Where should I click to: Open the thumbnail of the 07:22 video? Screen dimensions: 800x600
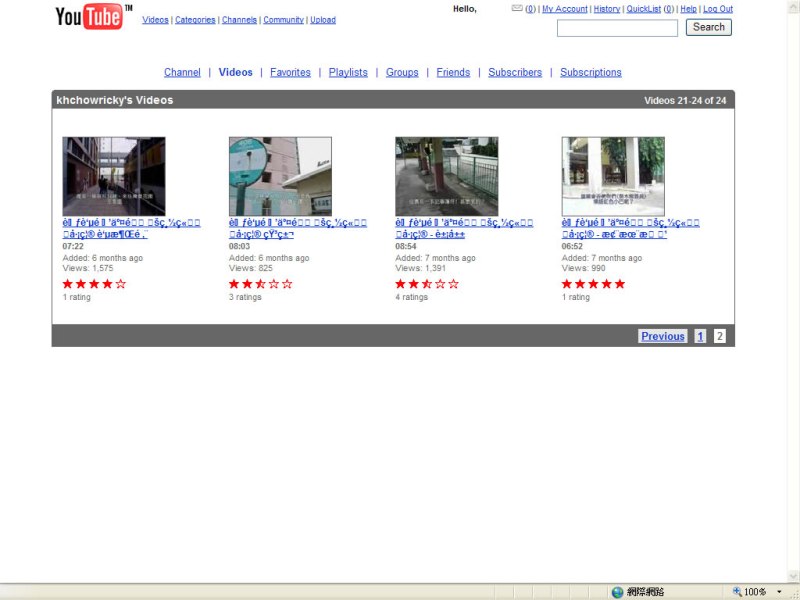(114, 176)
